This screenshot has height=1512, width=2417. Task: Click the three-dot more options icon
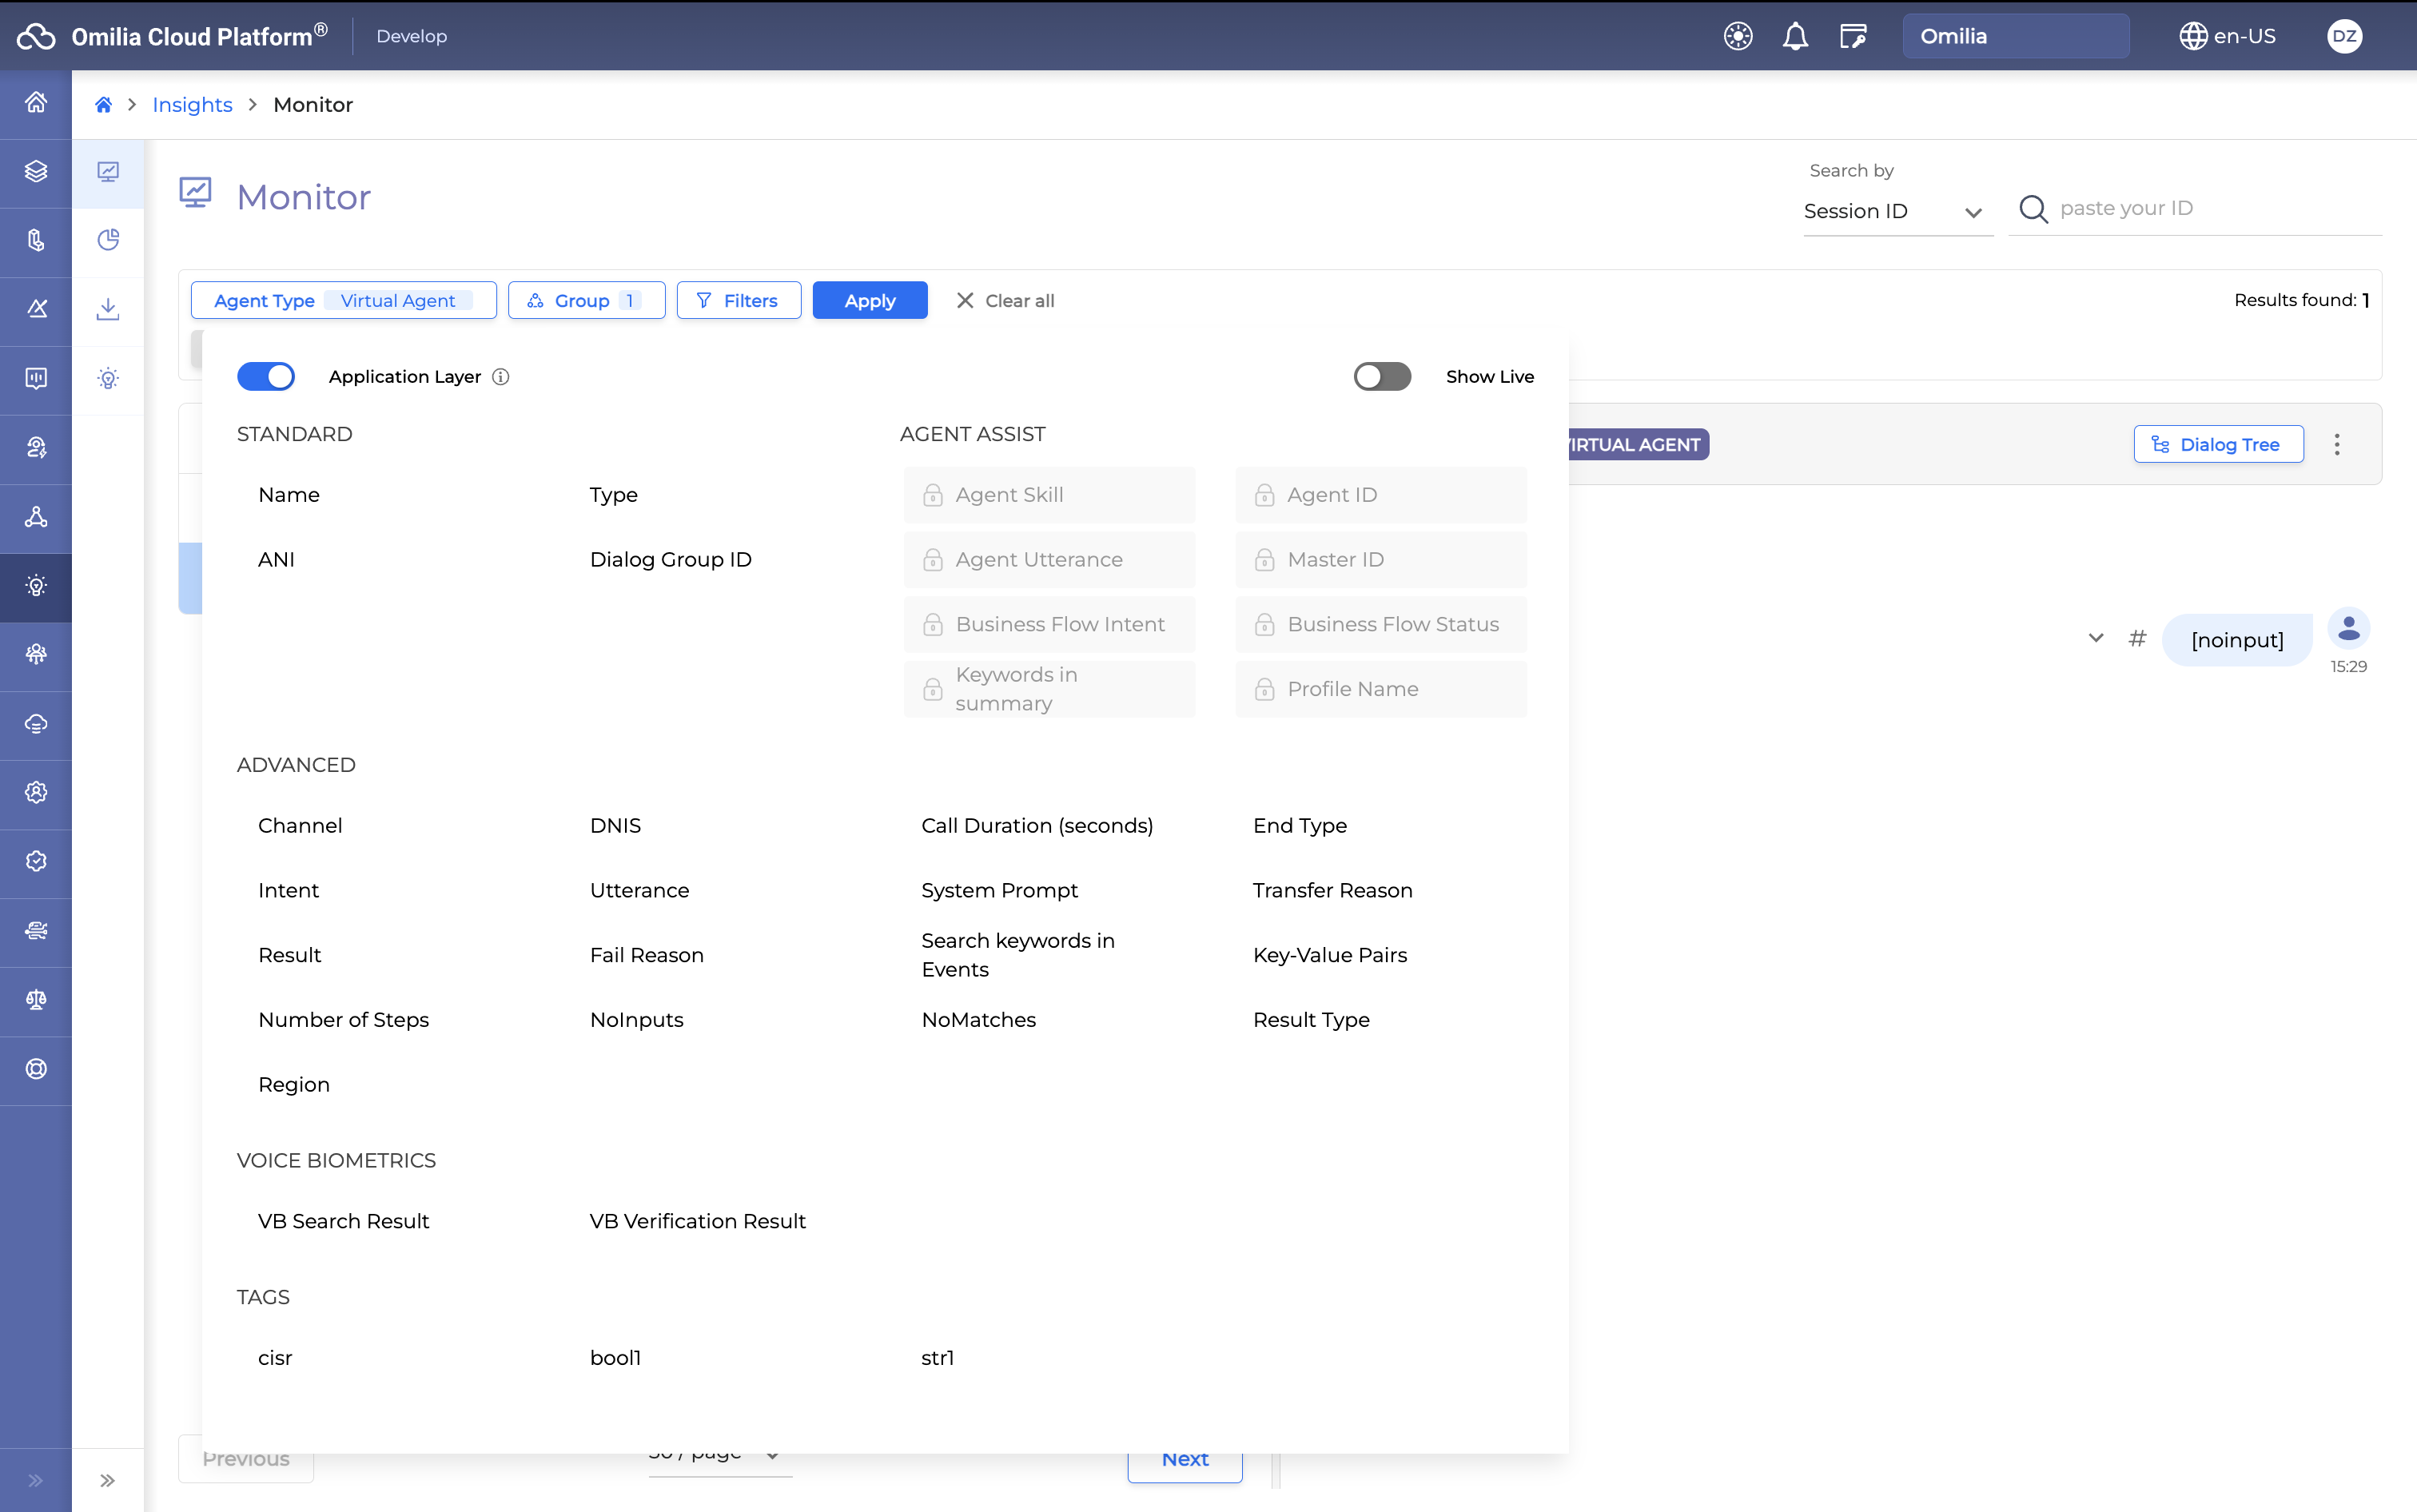tap(2337, 445)
